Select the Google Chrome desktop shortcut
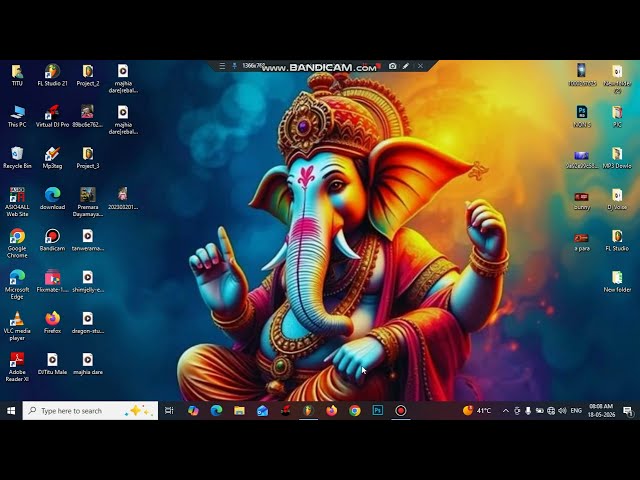This screenshot has height=480, width=640. point(17,244)
